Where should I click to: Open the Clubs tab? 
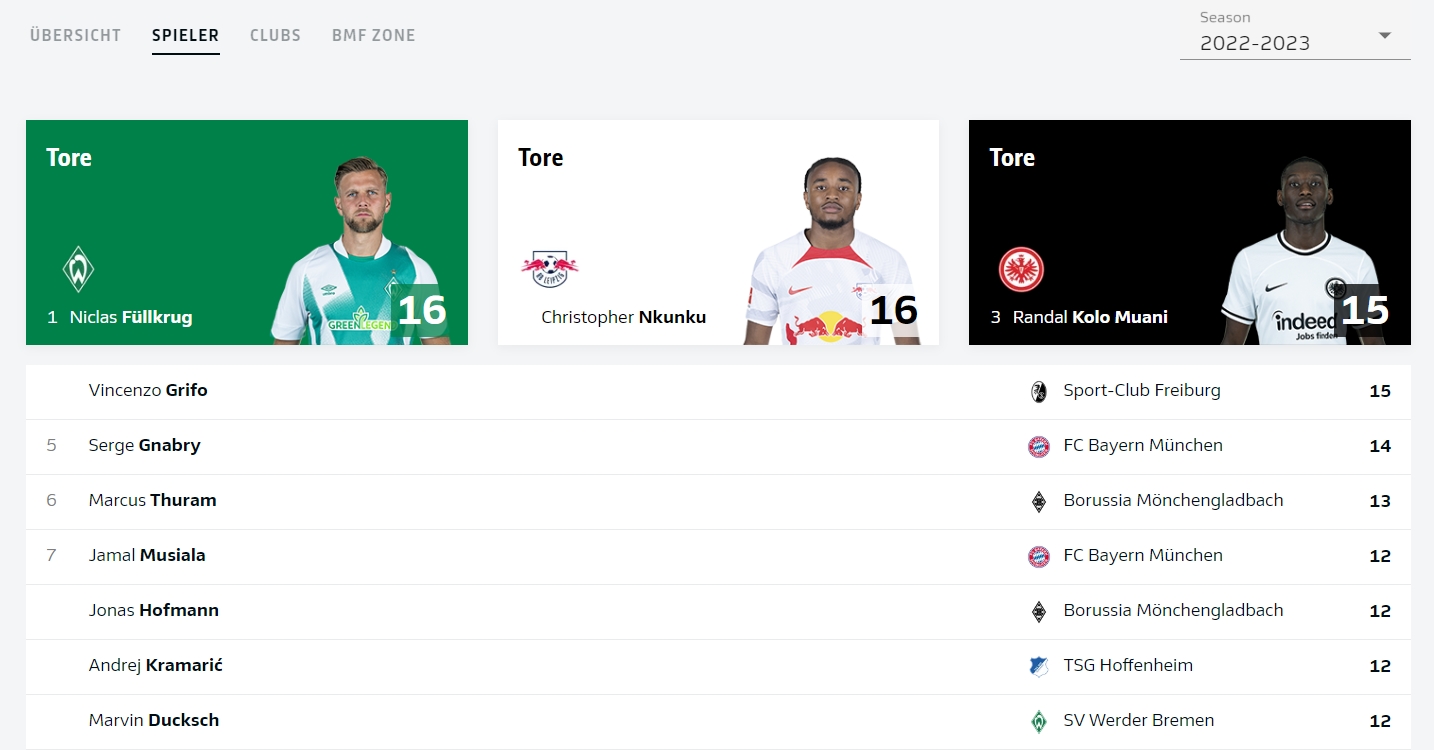275,35
